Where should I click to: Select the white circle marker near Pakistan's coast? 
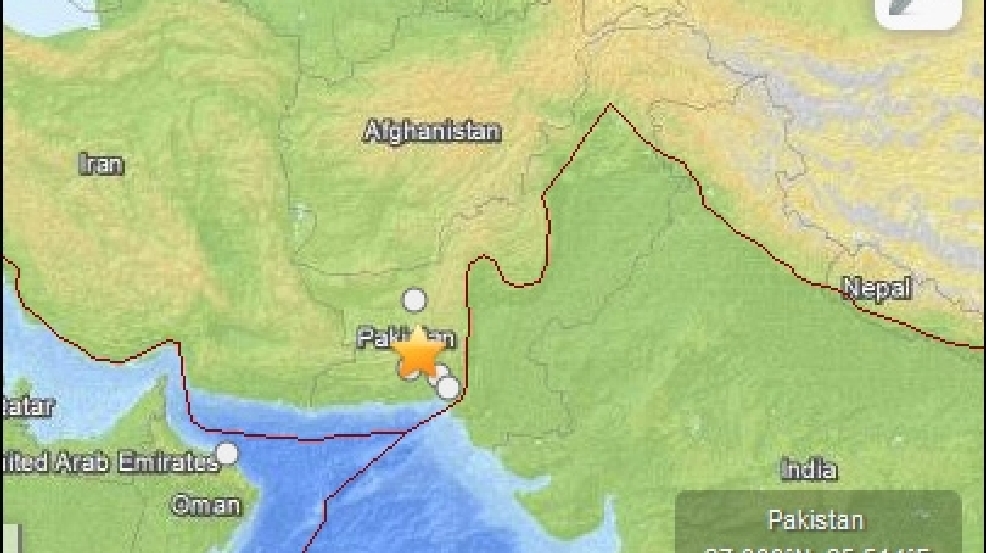tap(448, 388)
